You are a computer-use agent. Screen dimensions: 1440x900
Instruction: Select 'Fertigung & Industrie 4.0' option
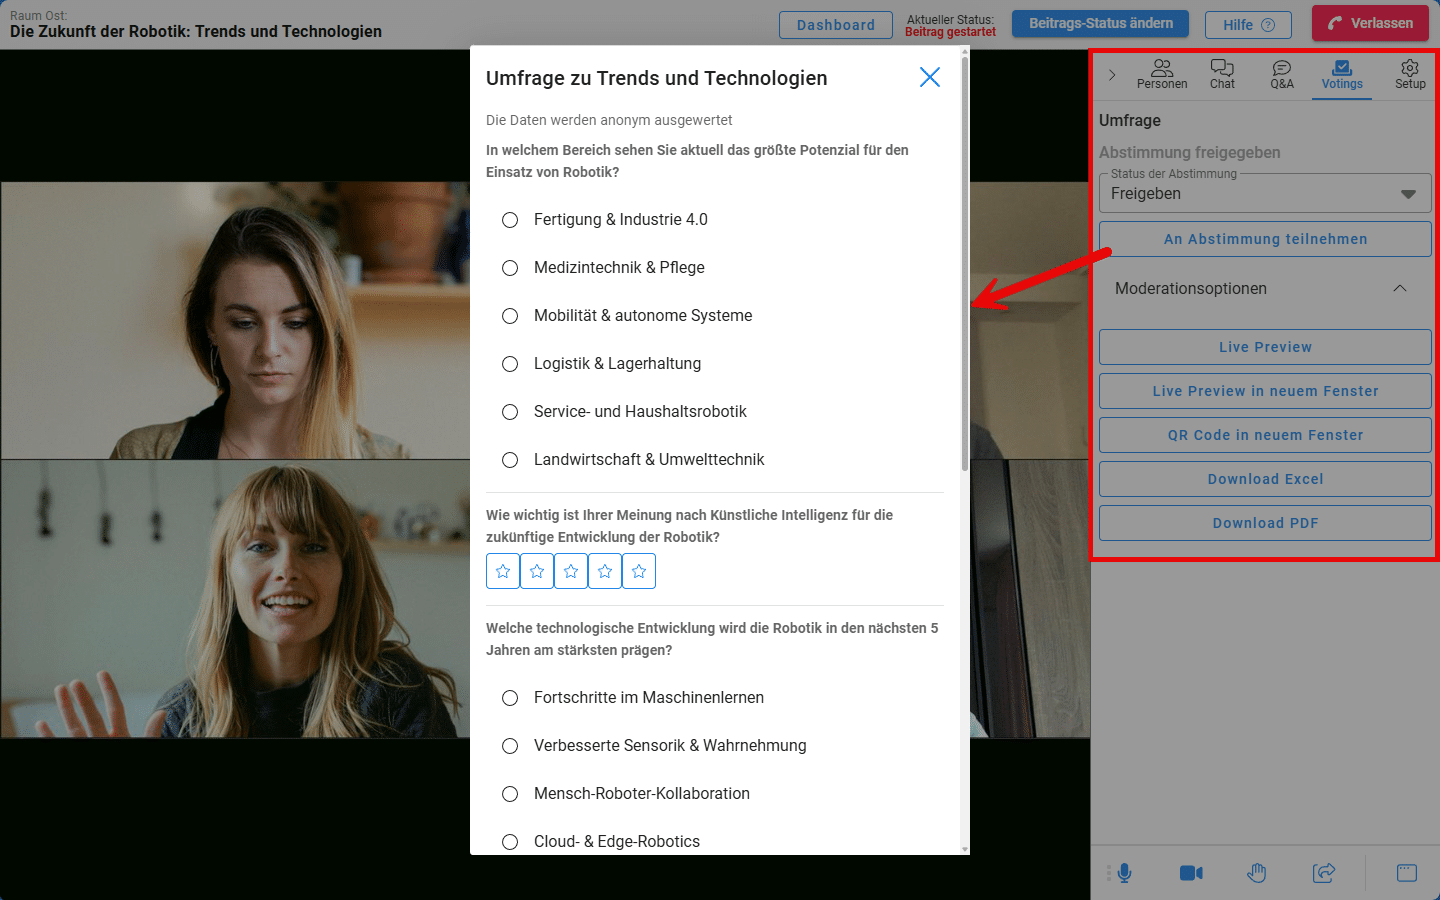pos(510,220)
